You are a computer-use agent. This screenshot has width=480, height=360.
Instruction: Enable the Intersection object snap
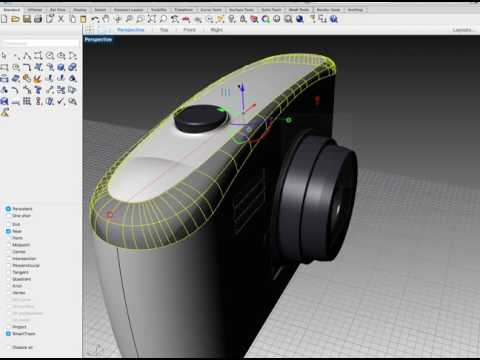tap(8, 258)
